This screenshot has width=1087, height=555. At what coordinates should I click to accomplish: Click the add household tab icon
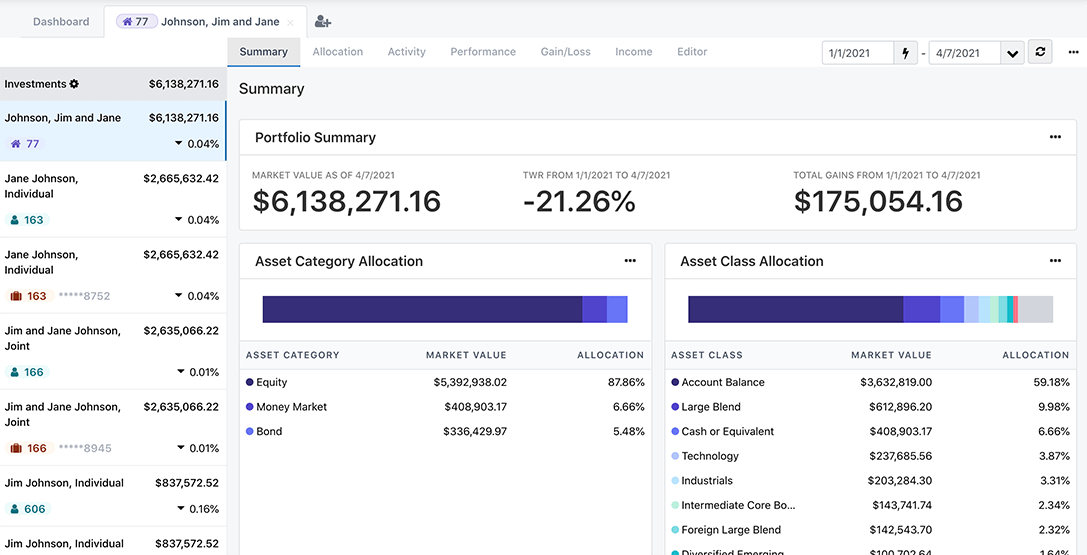[322, 21]
